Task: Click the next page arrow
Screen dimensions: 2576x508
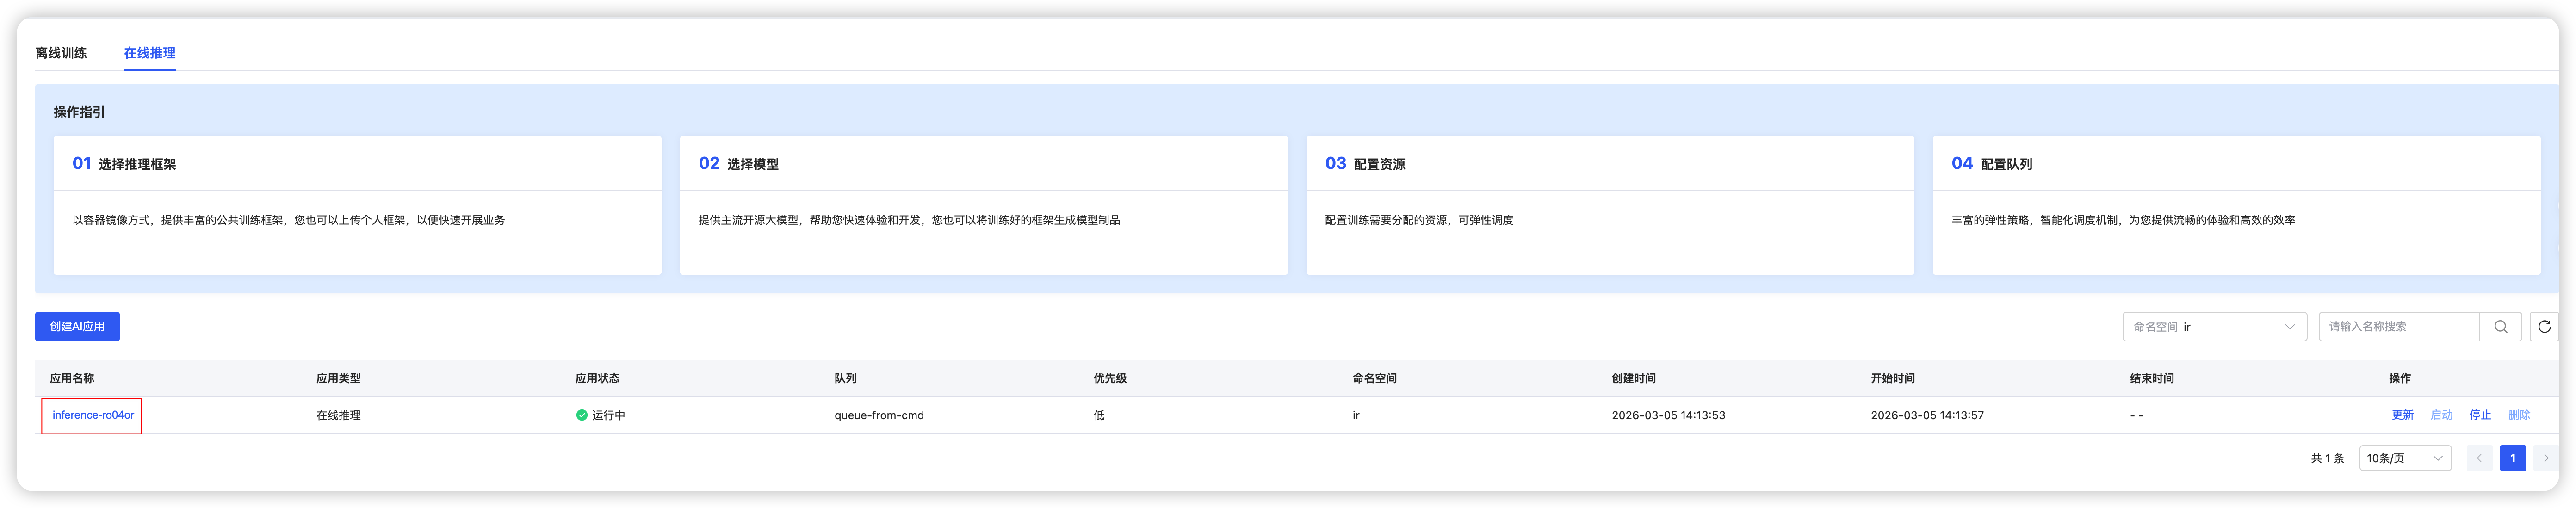Action: click(x=2546, y=458)
